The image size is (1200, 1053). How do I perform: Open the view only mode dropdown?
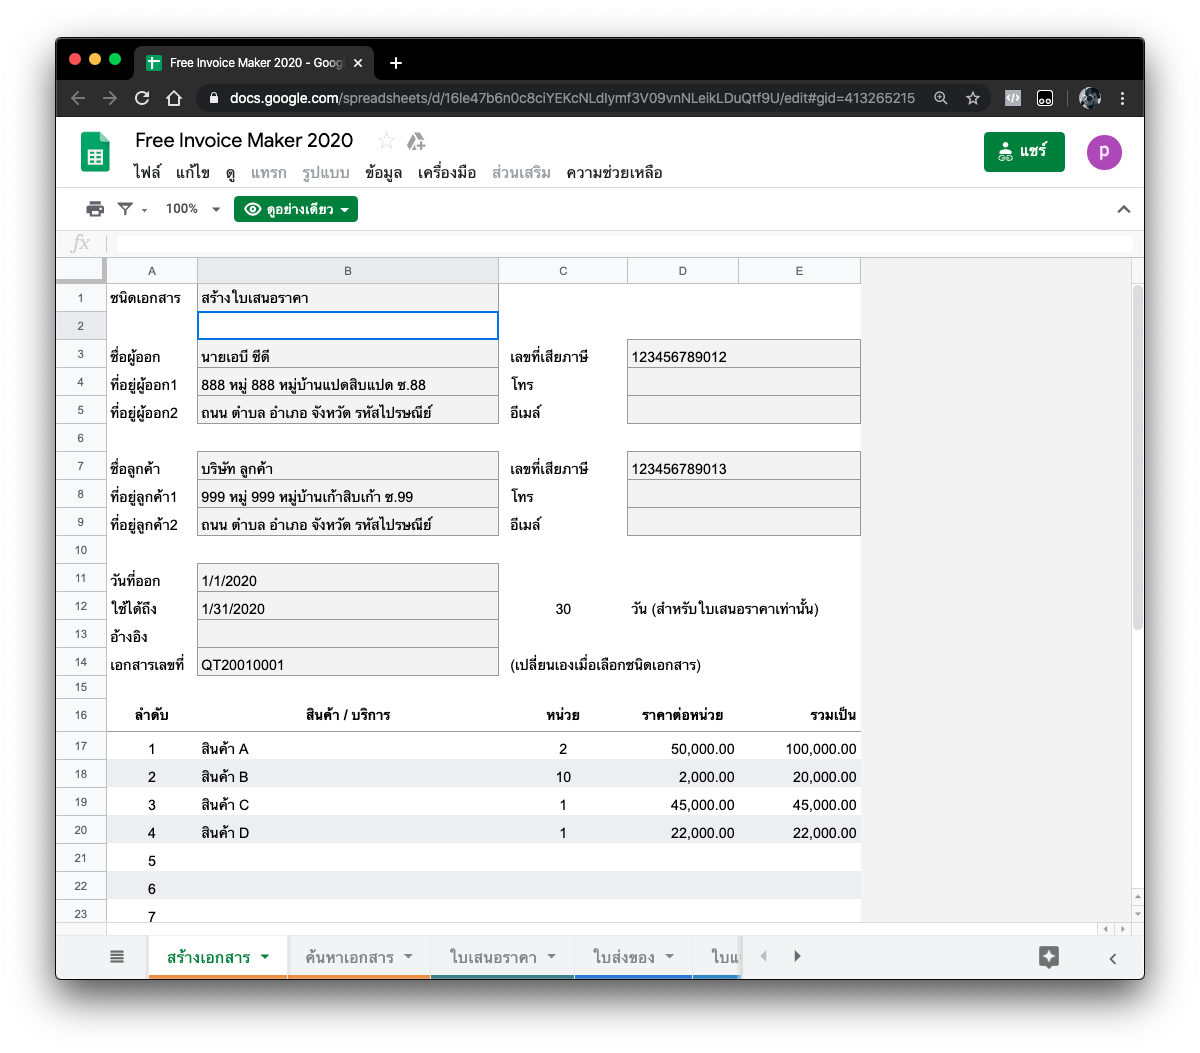click(x=296, y=209)
